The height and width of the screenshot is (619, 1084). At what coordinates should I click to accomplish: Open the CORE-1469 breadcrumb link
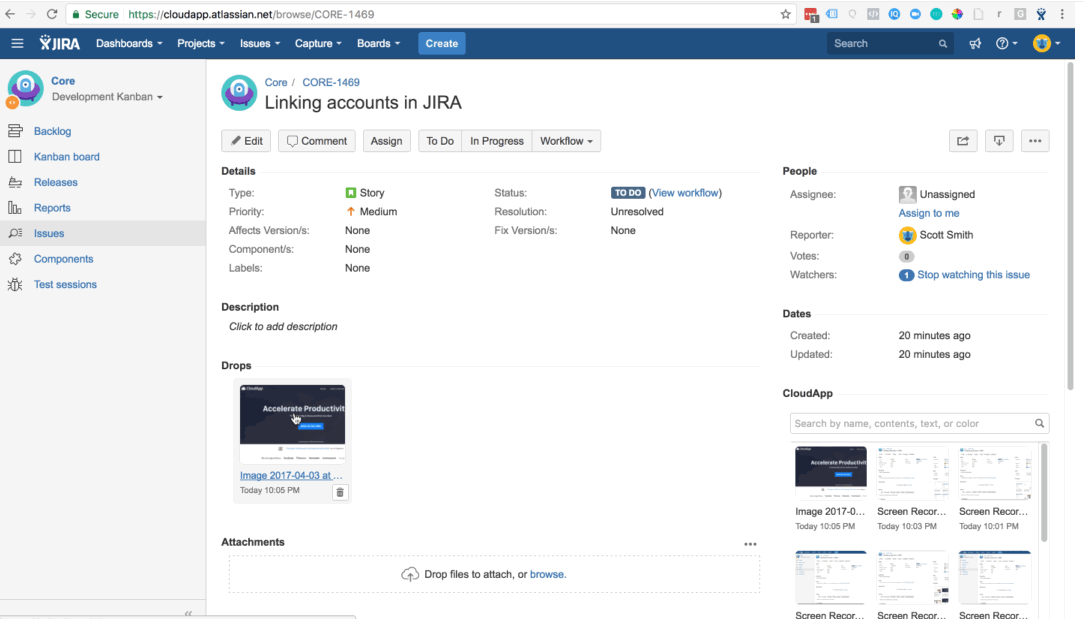(330, 82)
